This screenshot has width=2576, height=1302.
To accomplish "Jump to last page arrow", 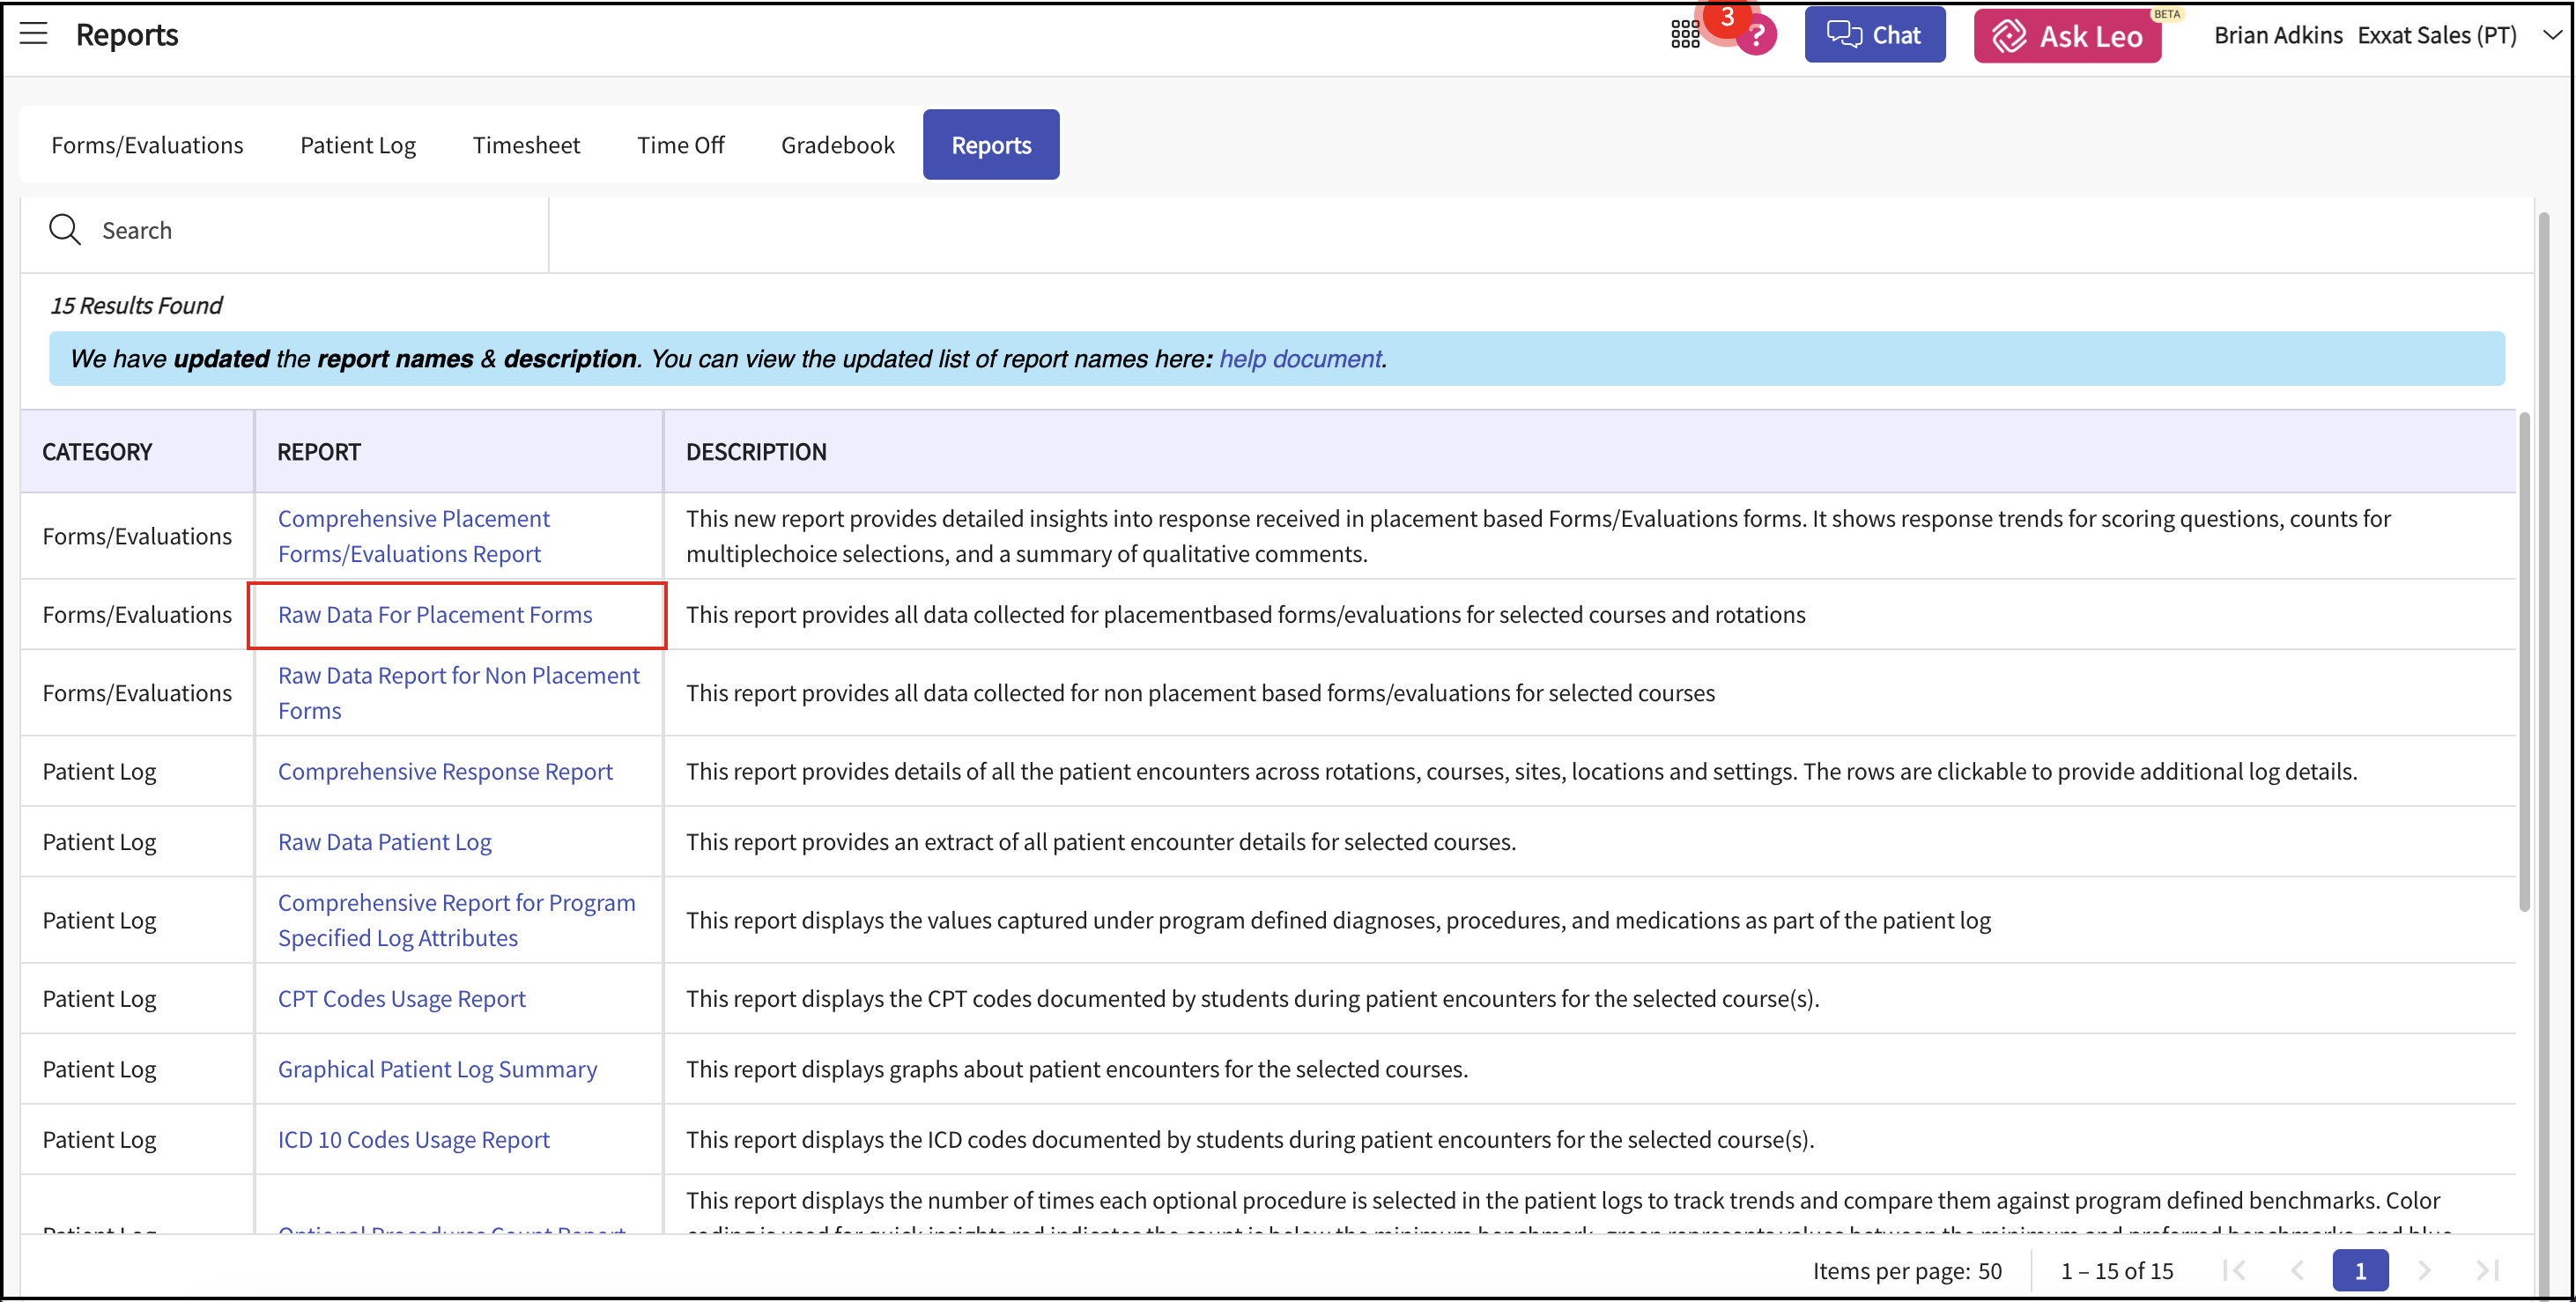I will click(2487, 1270).
